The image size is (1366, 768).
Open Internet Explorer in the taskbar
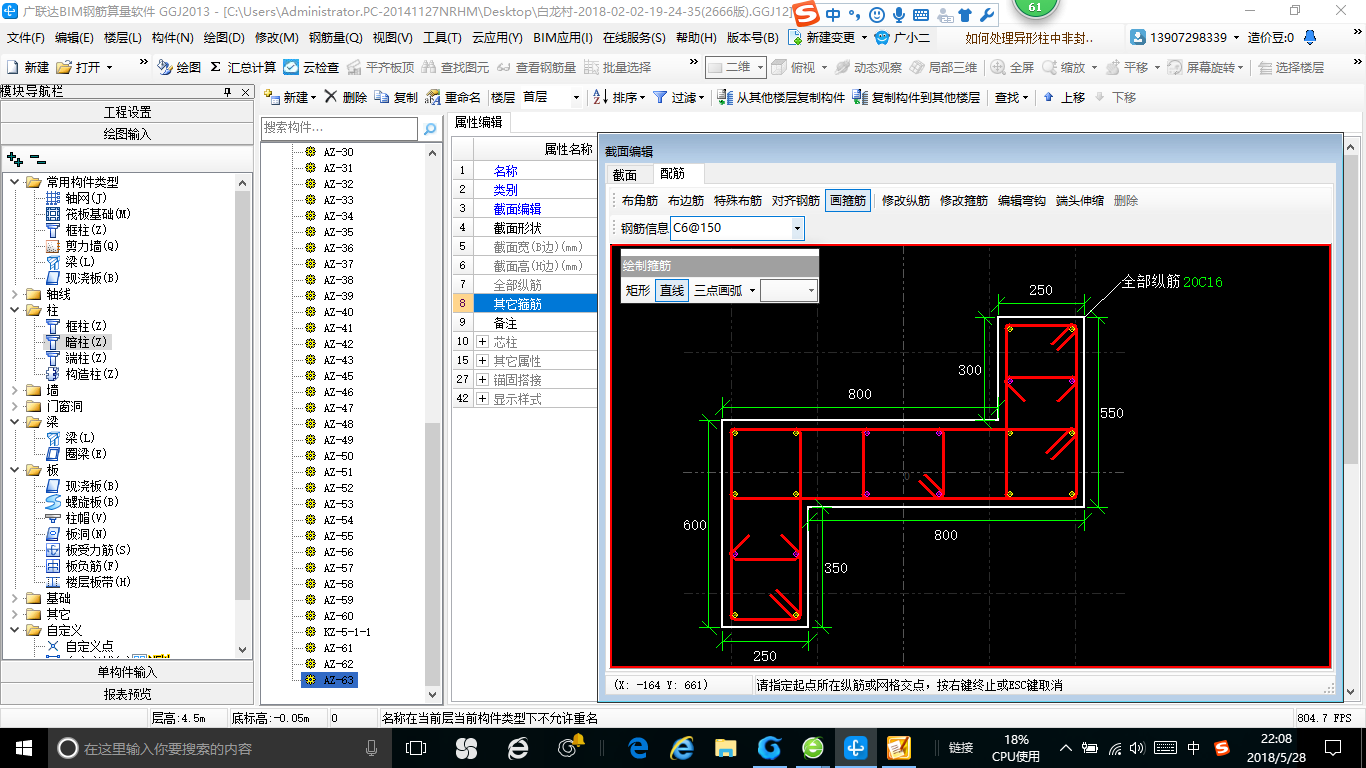pyautogui.click(x=682, y=747)
